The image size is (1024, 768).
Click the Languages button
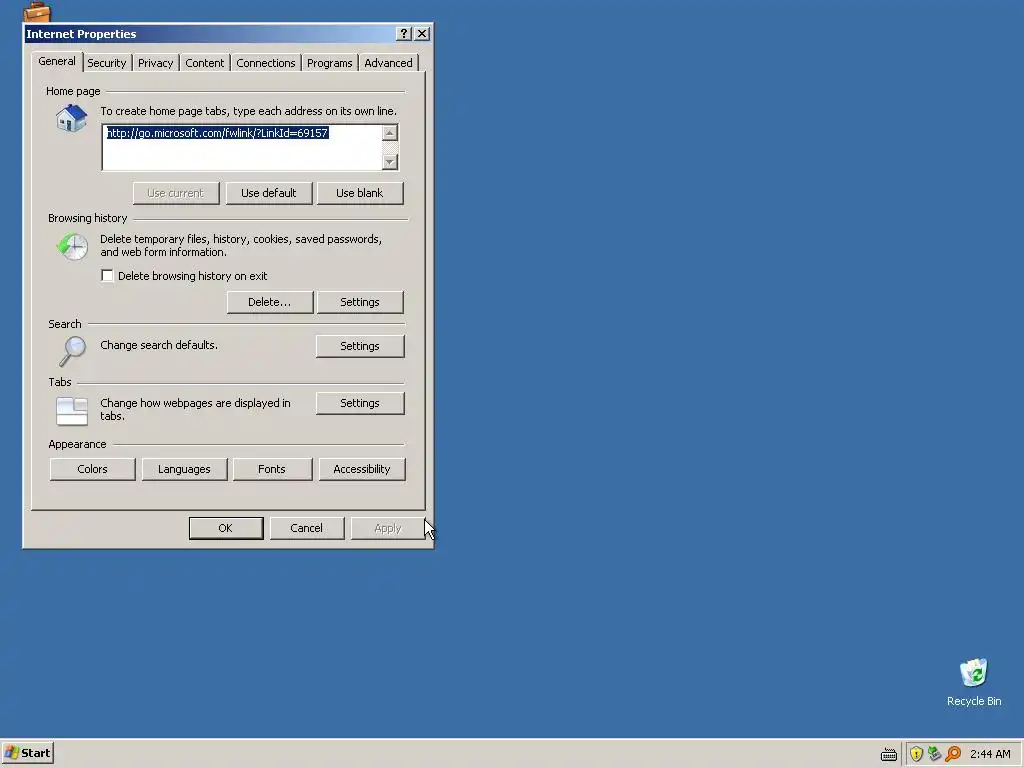[184, 469]
